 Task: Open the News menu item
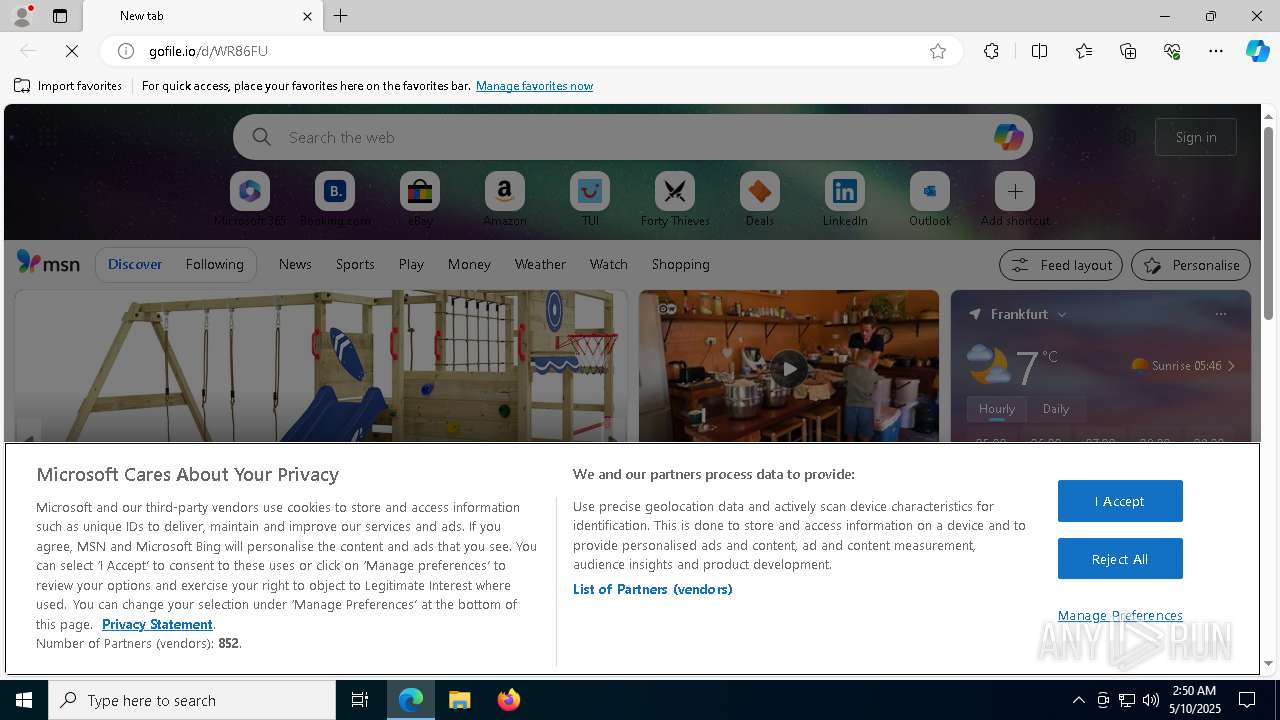click(295, 264)
